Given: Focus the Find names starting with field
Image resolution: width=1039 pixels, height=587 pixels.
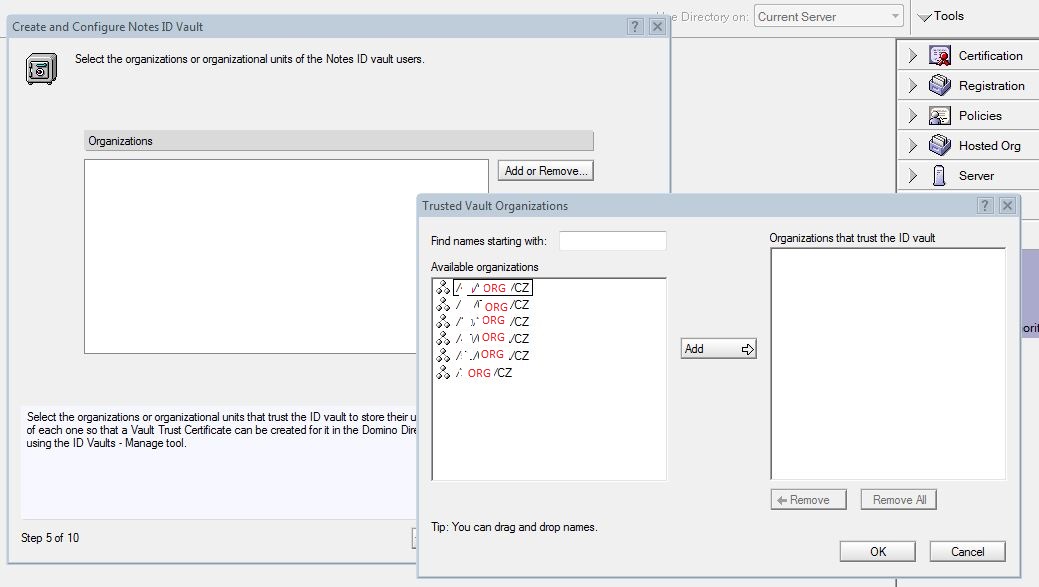Looking at the screenshot, I should pos(612,240).
